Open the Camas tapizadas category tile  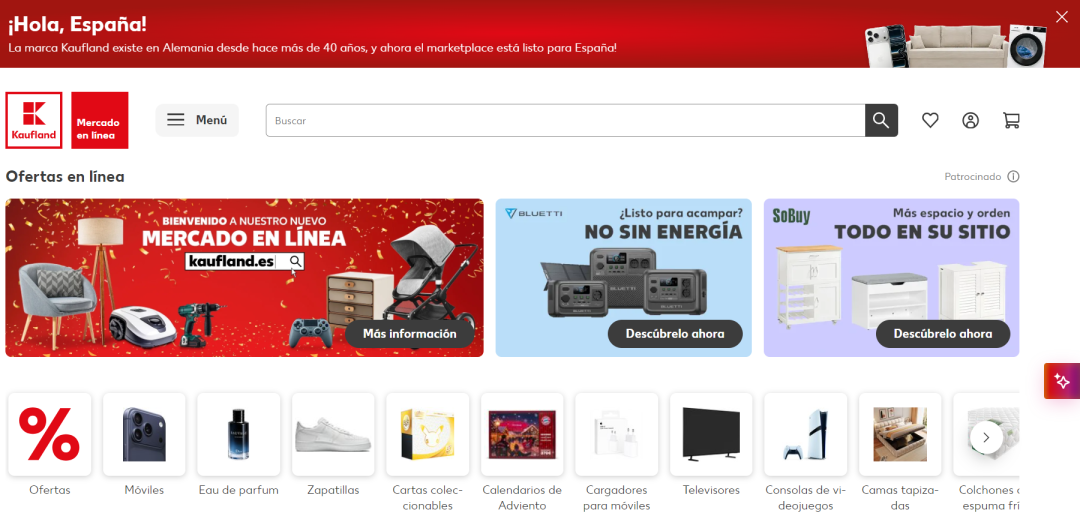(x=900, y=435)
